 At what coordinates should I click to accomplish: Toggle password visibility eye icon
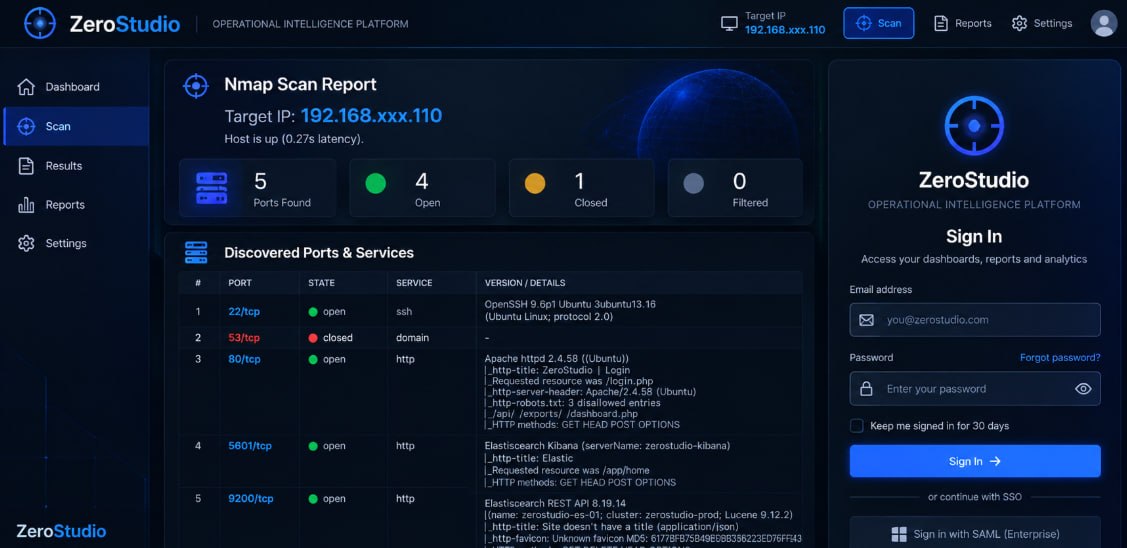(1083, 389)
